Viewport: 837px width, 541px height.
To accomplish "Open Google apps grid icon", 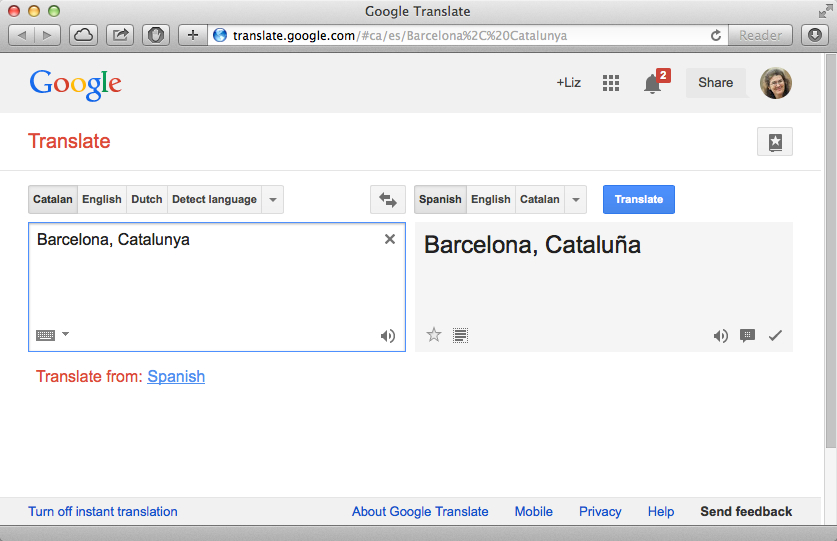I will 611,83.
